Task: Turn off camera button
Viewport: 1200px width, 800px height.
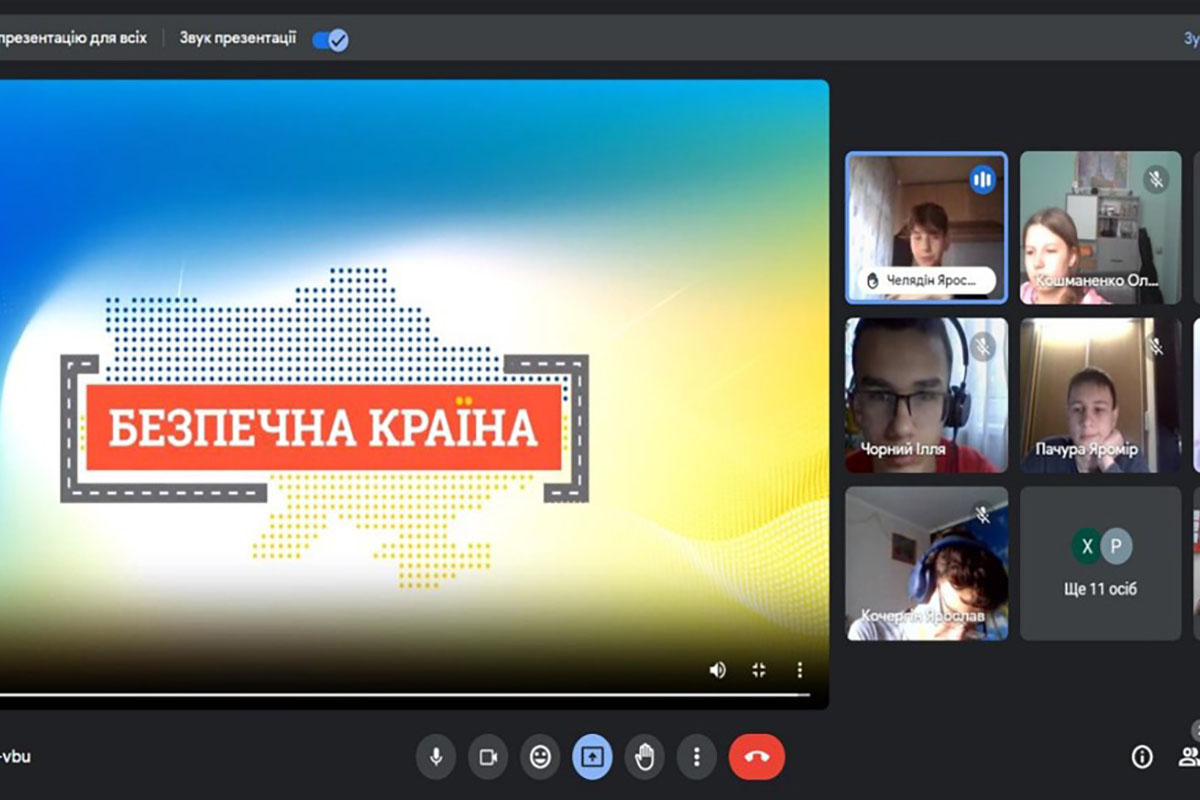Action: pos(488,757)
